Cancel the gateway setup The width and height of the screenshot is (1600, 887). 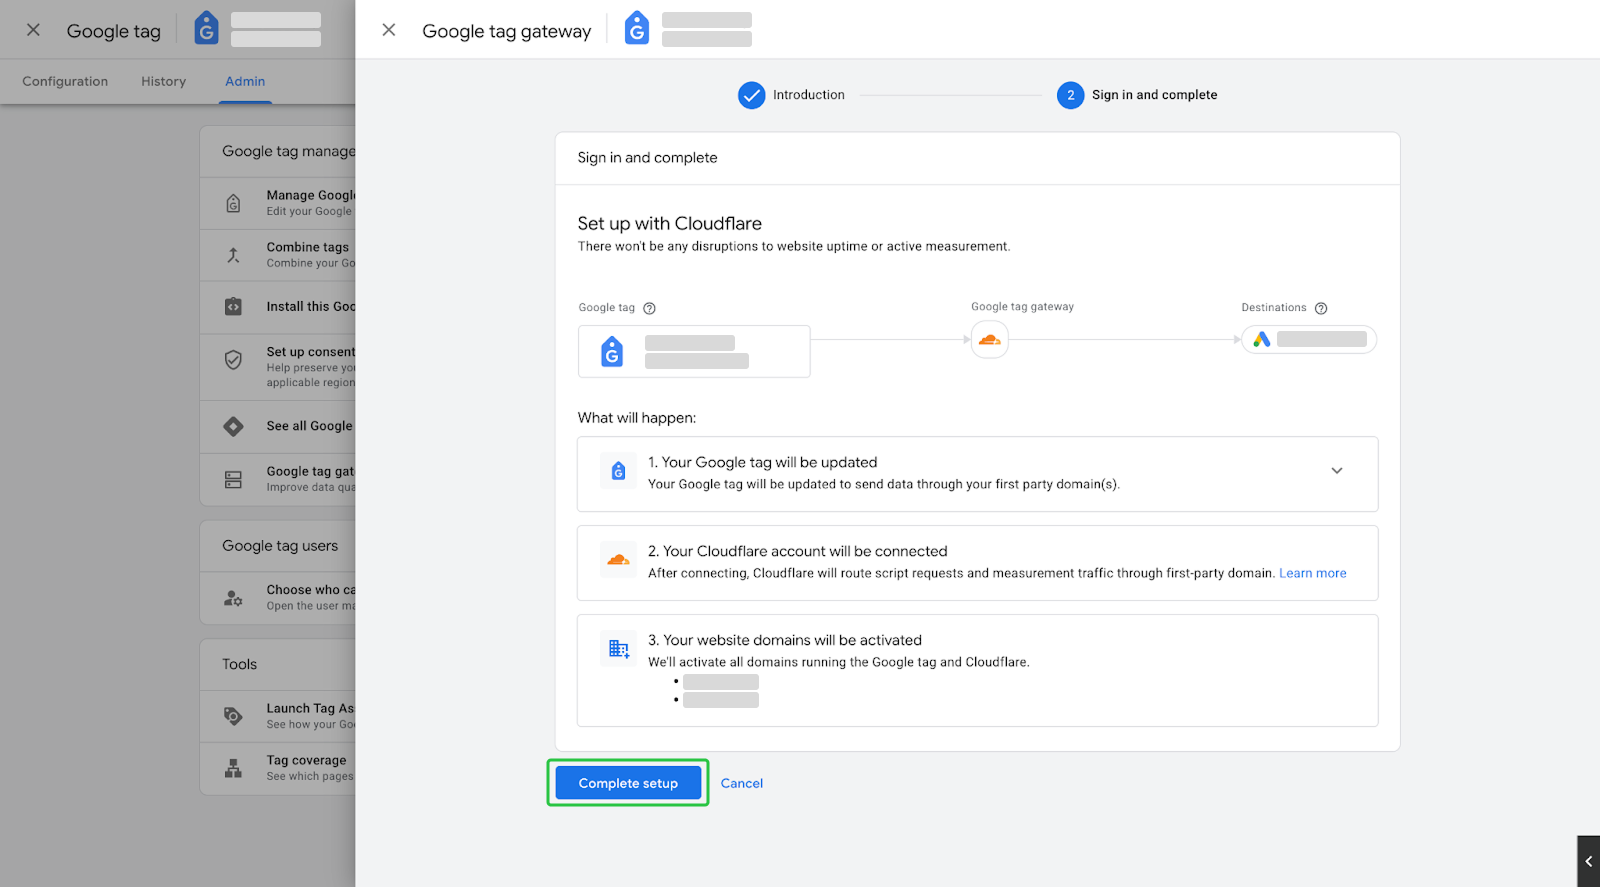tap(742, 783)
